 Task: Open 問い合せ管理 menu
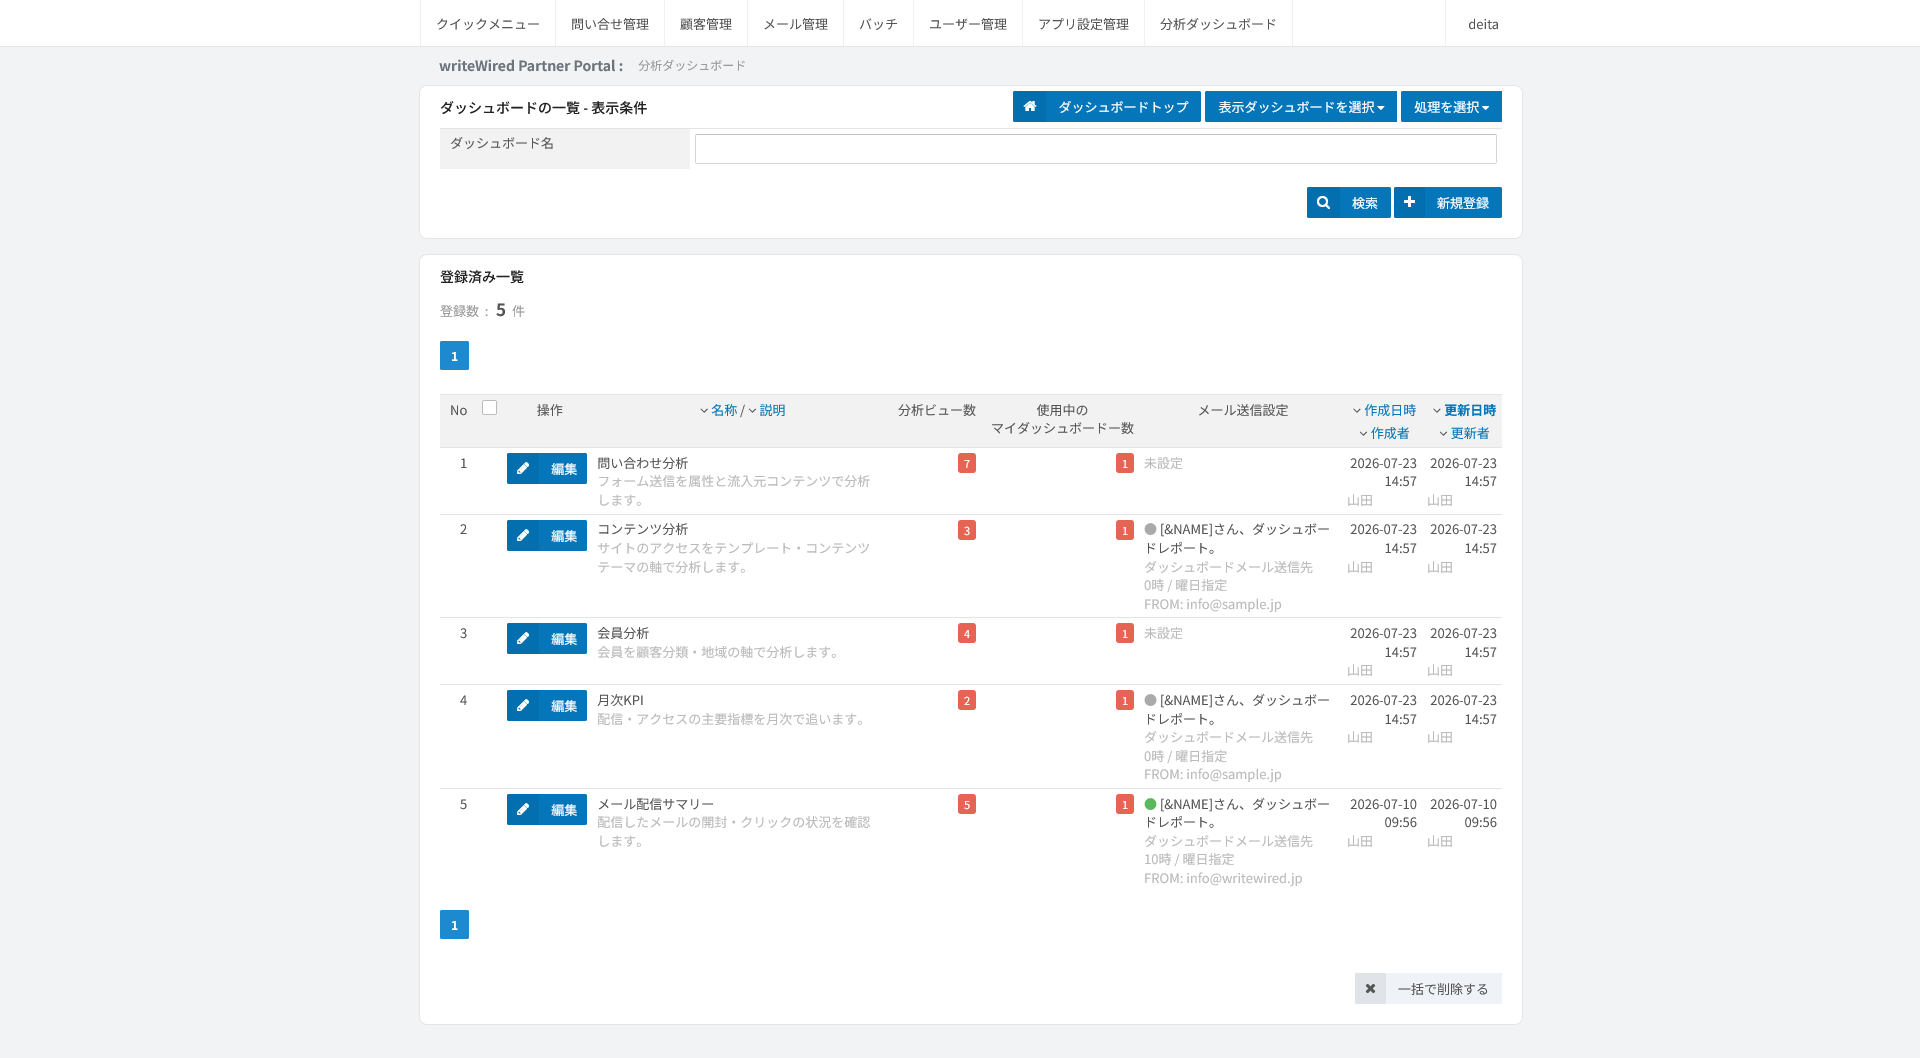[x=610, y=23]
